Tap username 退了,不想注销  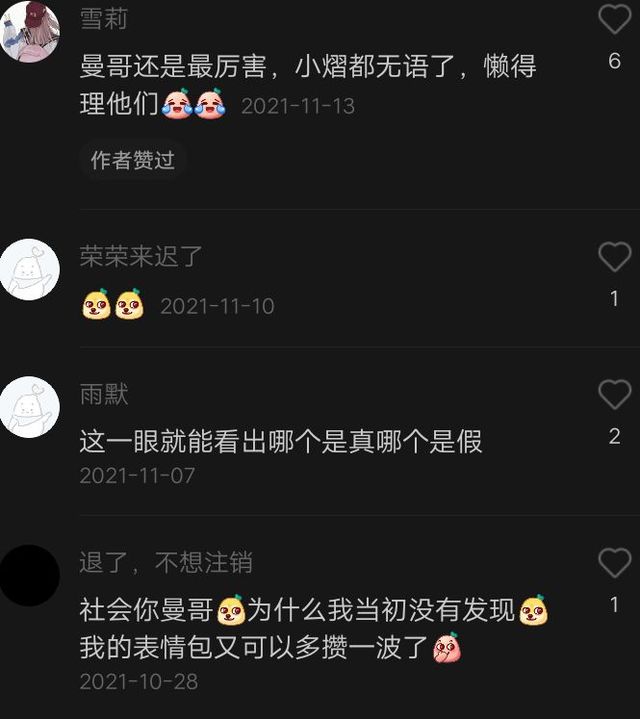tap(166, 562)
